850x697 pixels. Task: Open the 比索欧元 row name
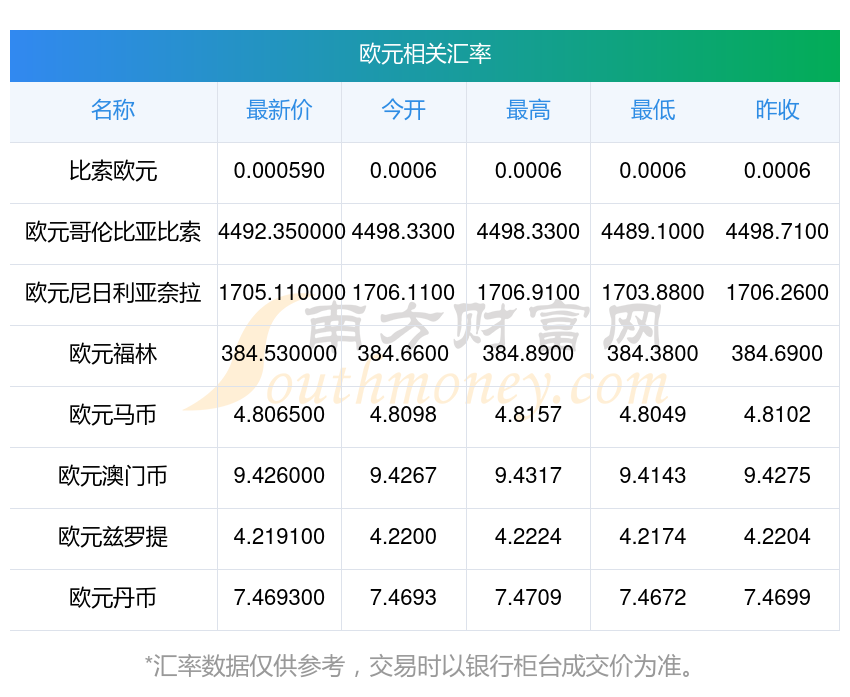pos(113,171)
